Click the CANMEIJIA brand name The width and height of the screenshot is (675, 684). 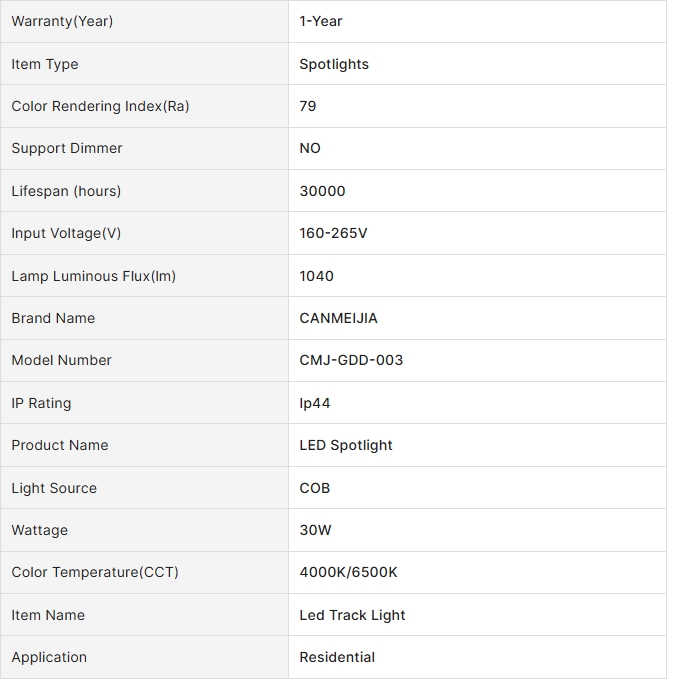click(x=338, y=318)
